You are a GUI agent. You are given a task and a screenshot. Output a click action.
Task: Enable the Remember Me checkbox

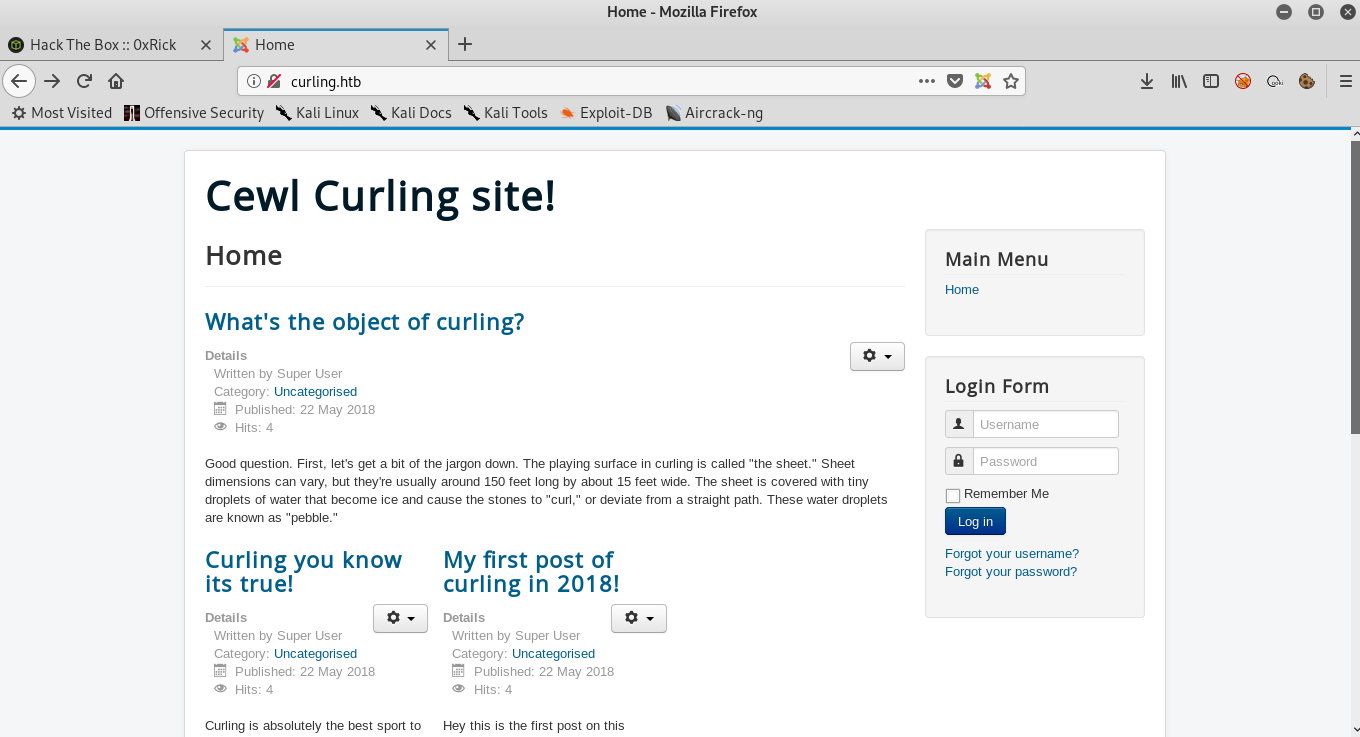click(x=953, y=495)
